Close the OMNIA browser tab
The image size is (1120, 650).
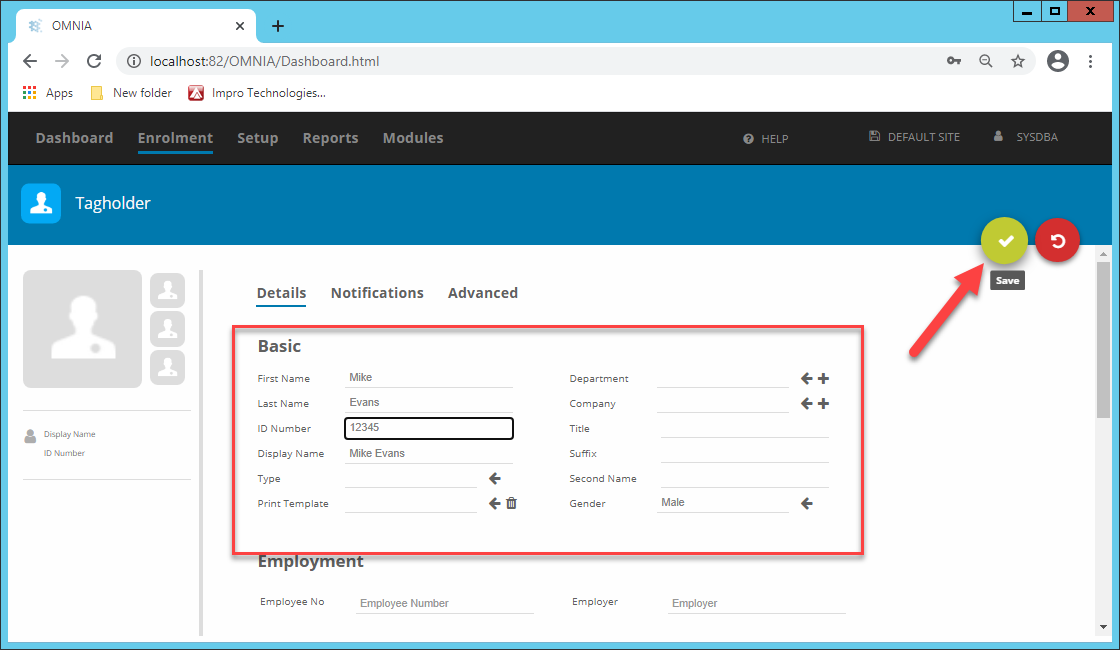click(x=240, y=26)
